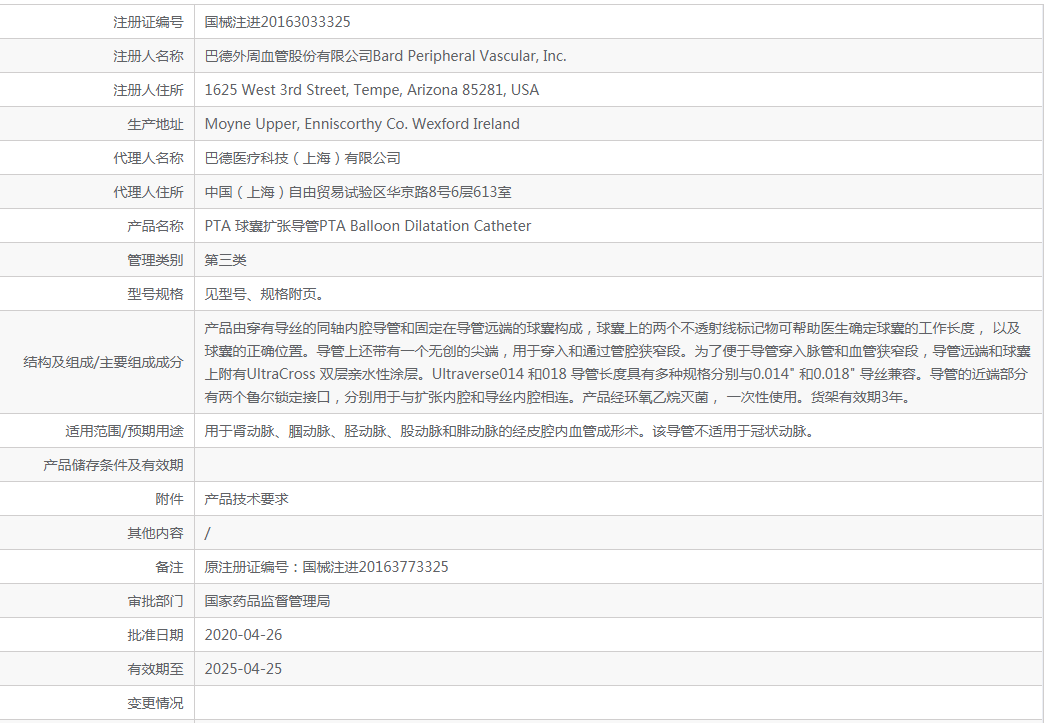Click registration number 国械注进20163033325
Viewport: 1046px width, 723px height.
[277, 22]
